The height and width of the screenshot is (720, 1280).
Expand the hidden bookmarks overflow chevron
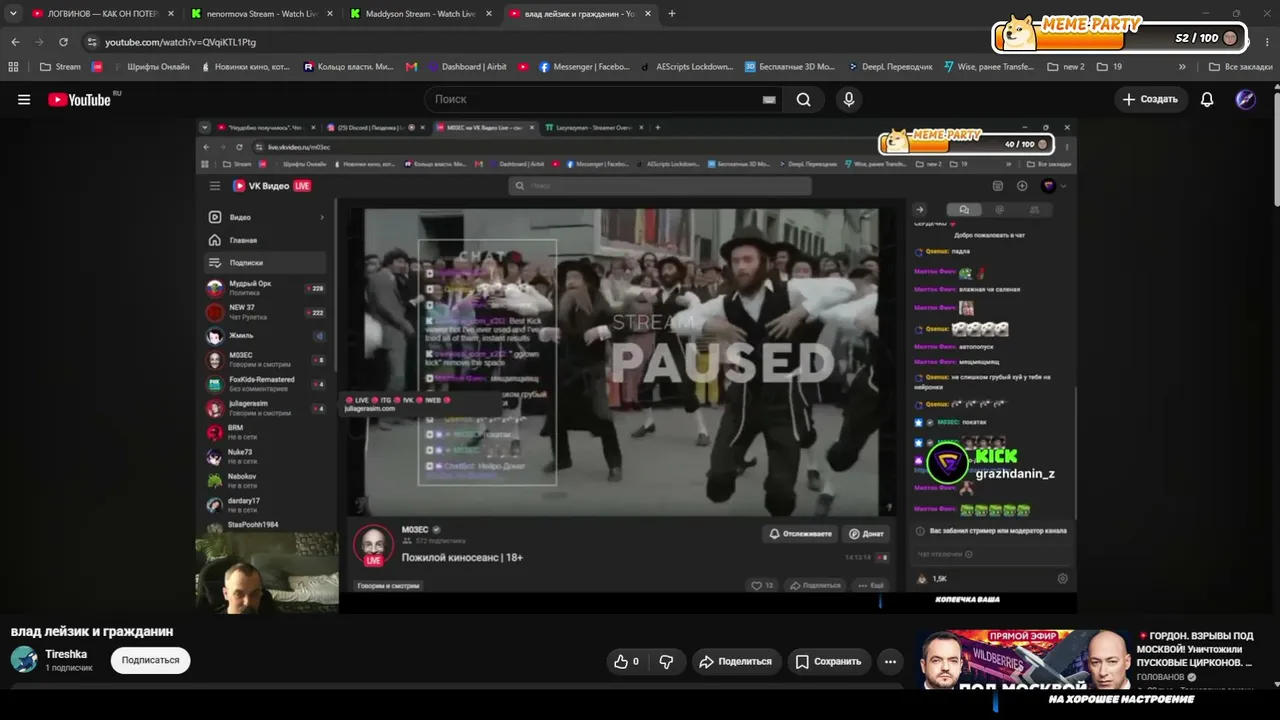click(x=1182, y=67)
